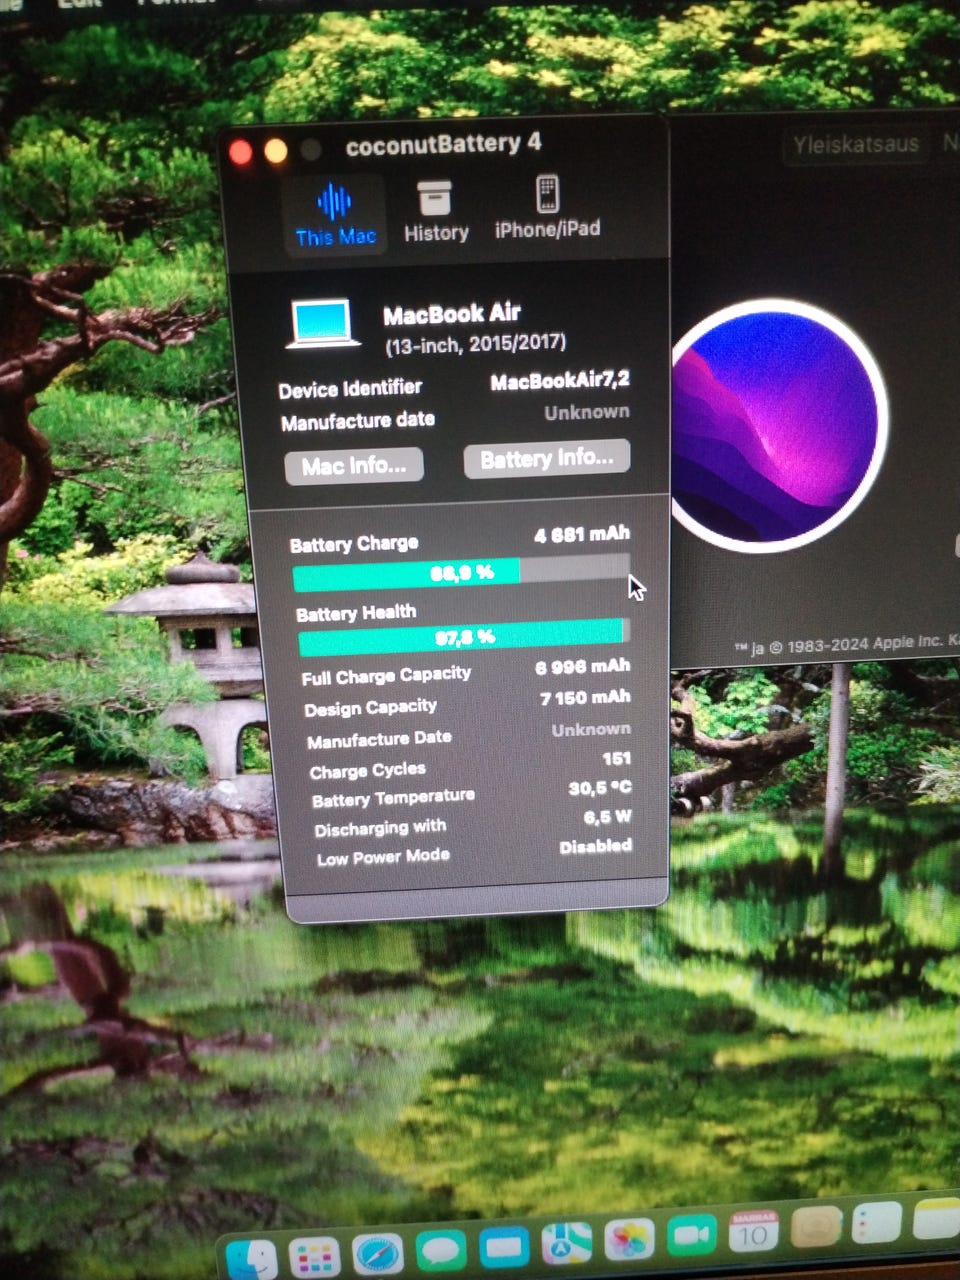Click the 6,5 W discharging value
The width and height of the screenshot is (960, 1280).
(x=608, y=817)
